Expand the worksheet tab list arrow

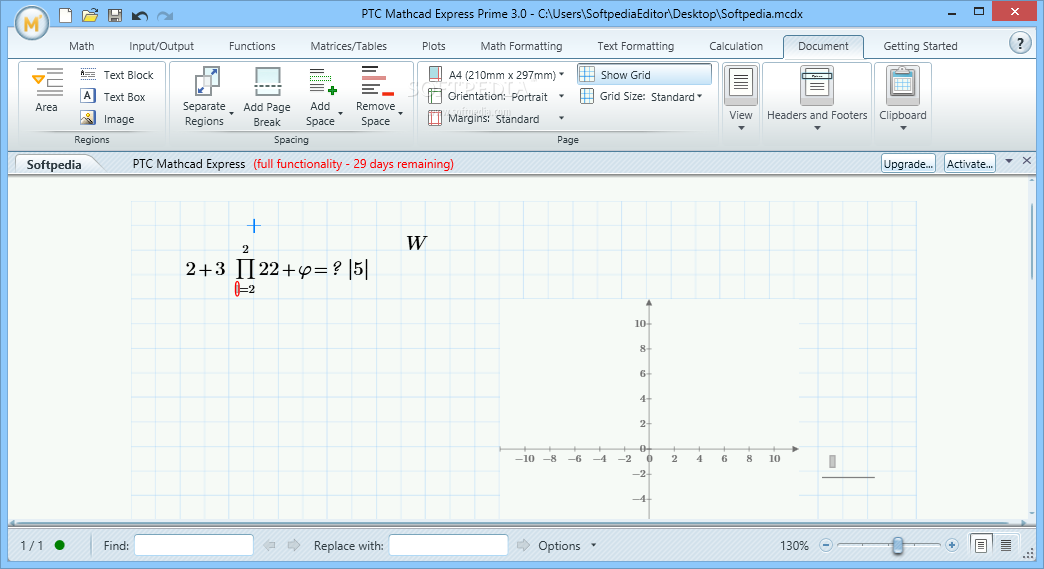1009,160
